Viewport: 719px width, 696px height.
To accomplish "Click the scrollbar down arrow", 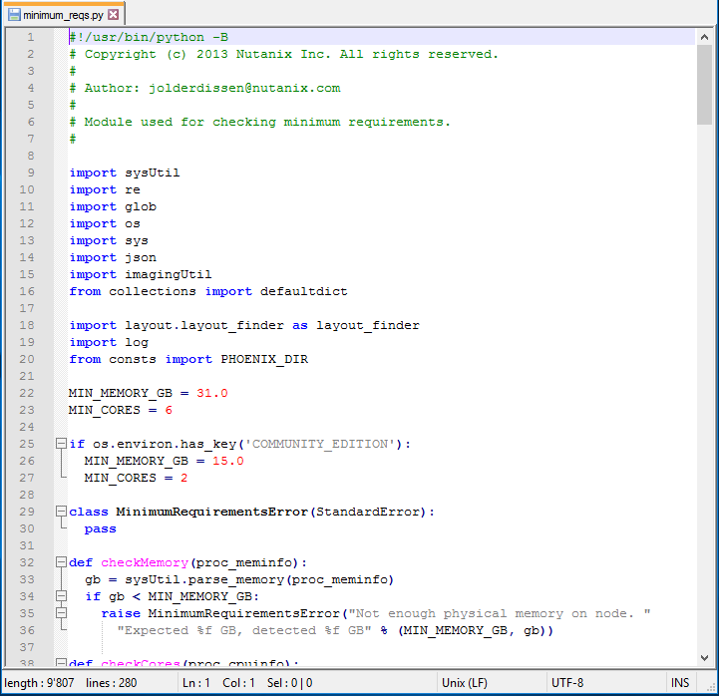I will click(x=706, y=657).
